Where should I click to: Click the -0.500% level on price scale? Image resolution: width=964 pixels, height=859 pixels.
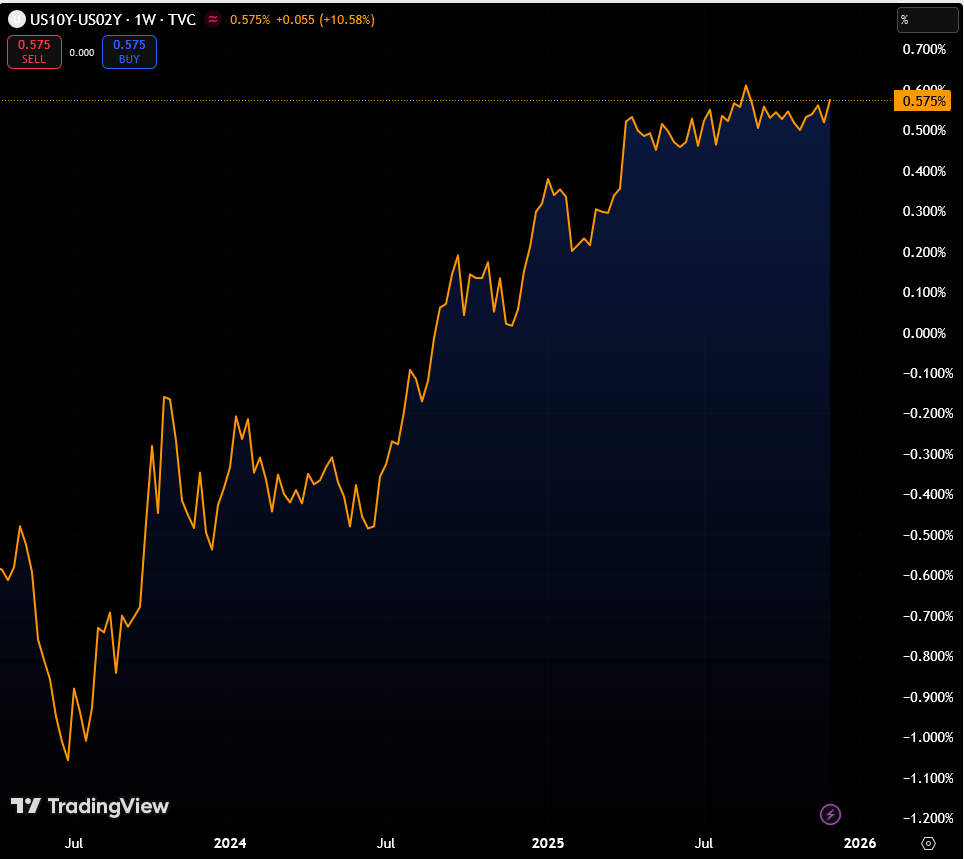(923, 535)
